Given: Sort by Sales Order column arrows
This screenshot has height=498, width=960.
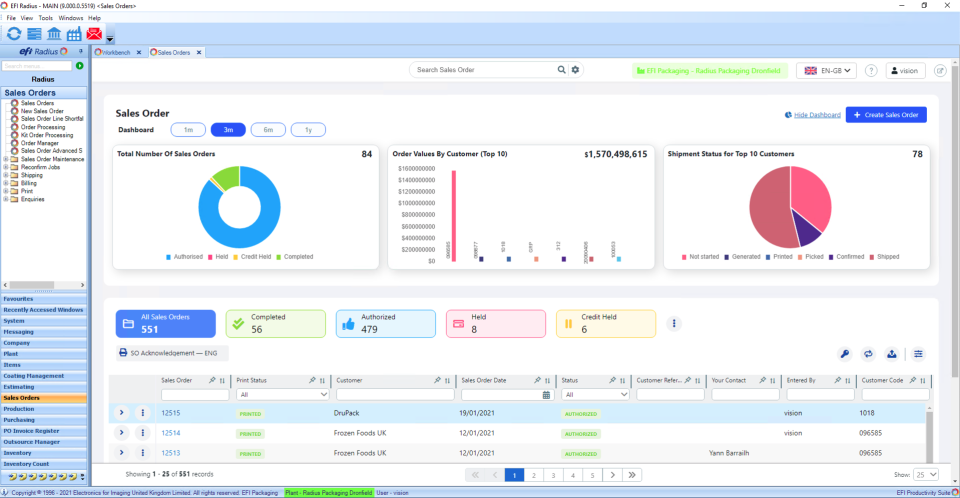Looking at the screenshot, I should coord(222,380).
